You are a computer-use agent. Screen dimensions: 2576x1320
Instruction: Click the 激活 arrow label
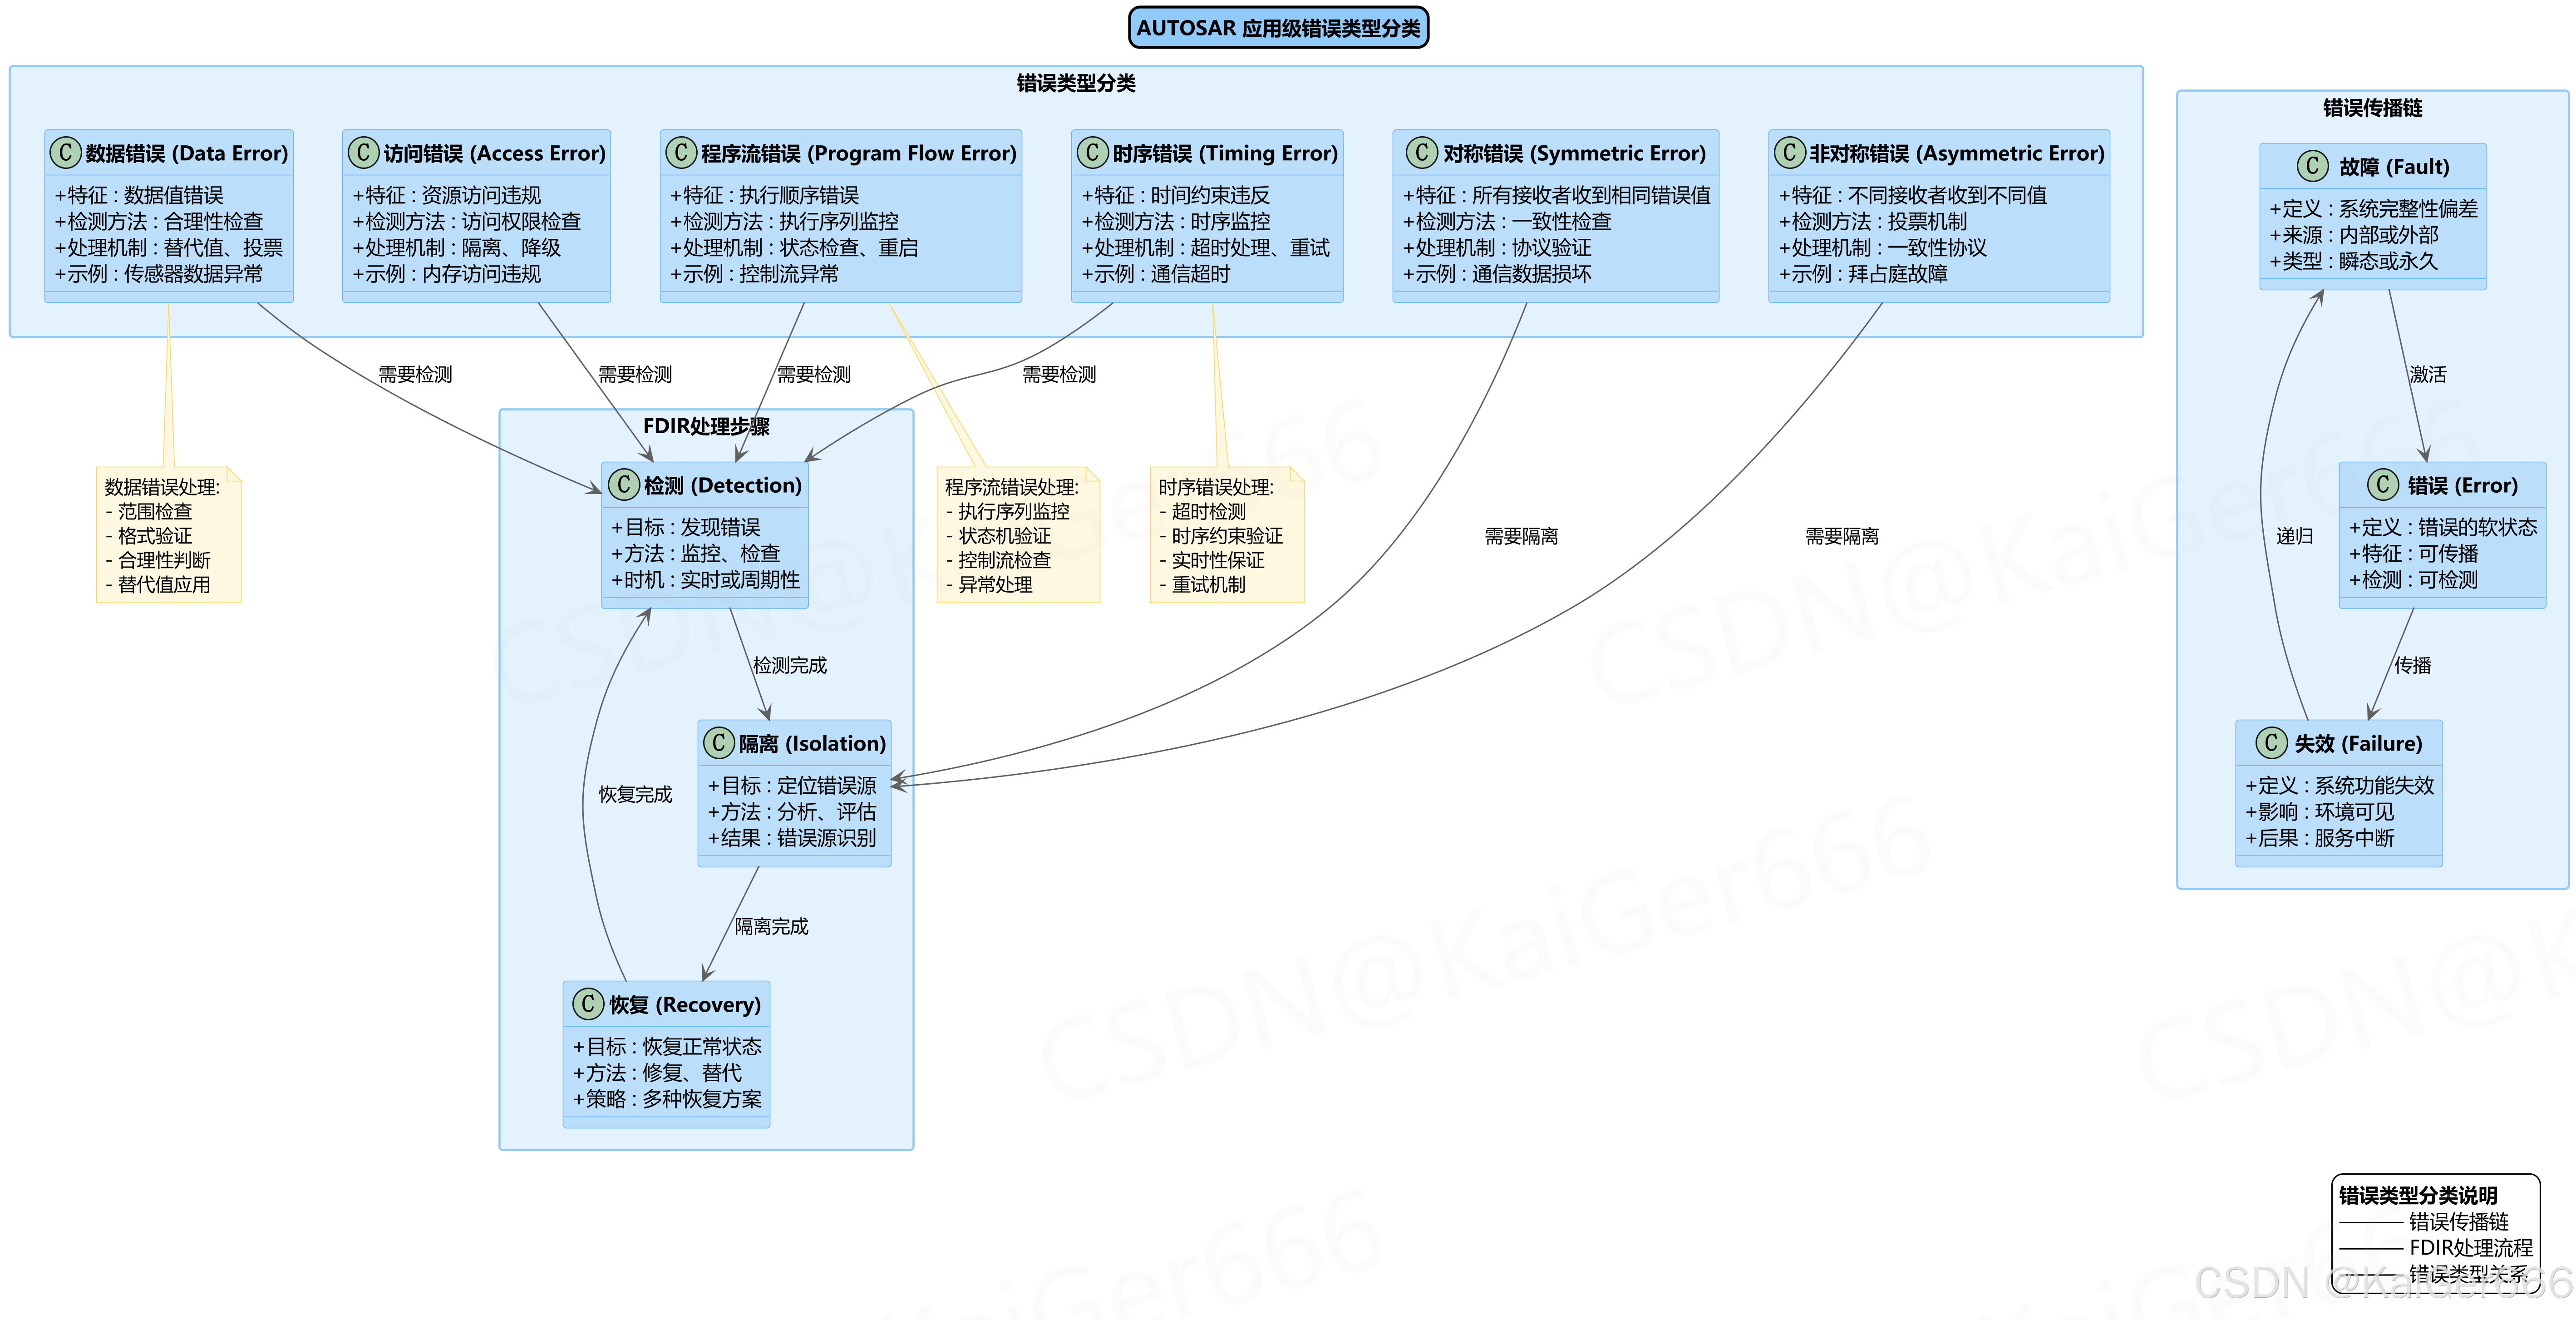point(2428,374)
